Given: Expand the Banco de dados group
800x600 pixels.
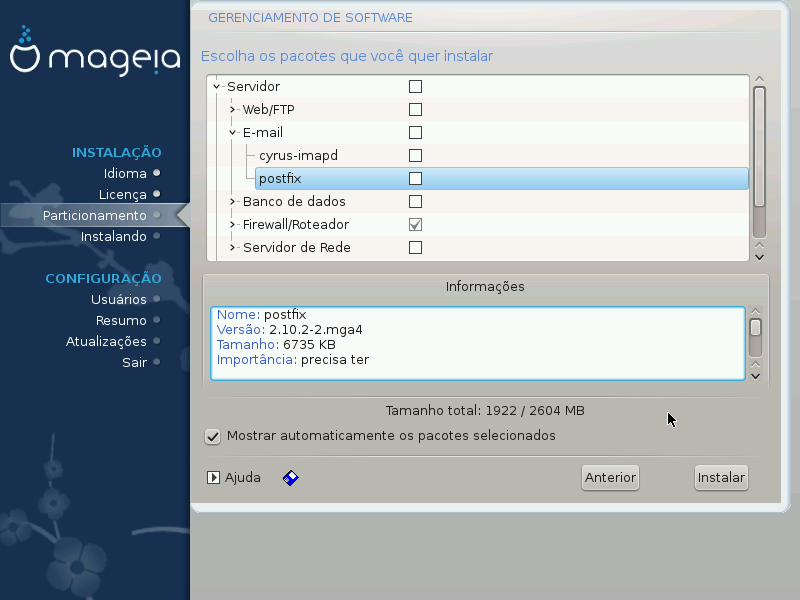Looking at the screenshot, I should click(x=232, y=202).
